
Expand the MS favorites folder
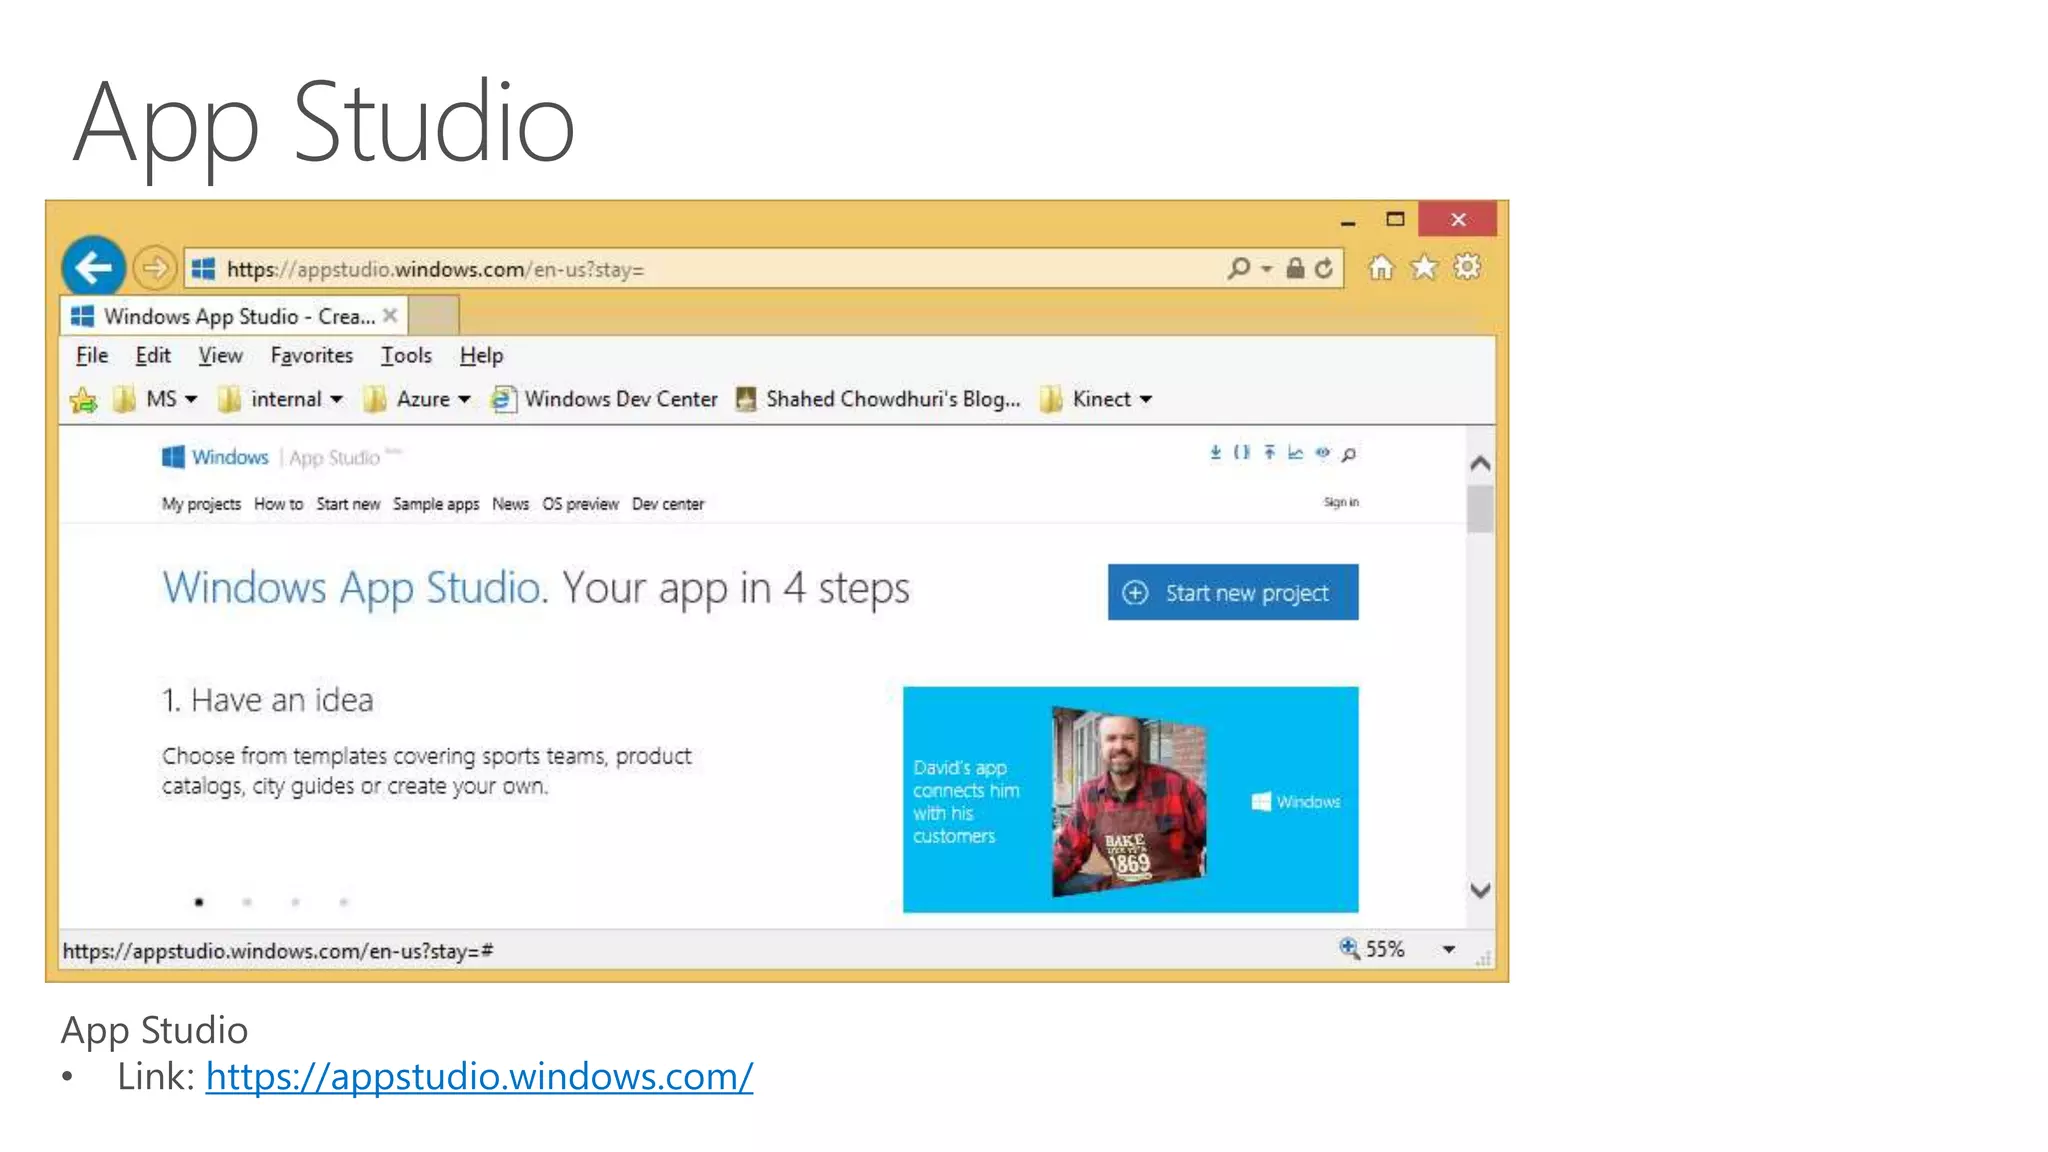pyautogui.click(x=156, y=399)
